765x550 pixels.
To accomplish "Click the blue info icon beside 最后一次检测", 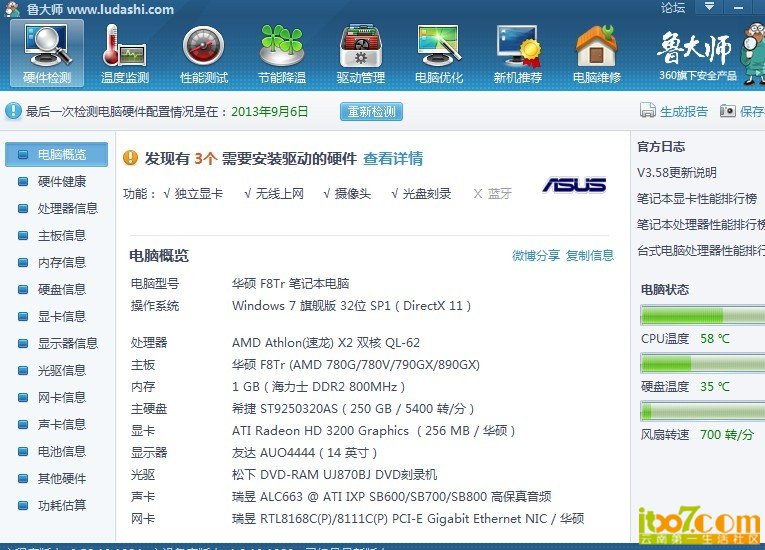I will pyautogui.click(x=13, y=111).
